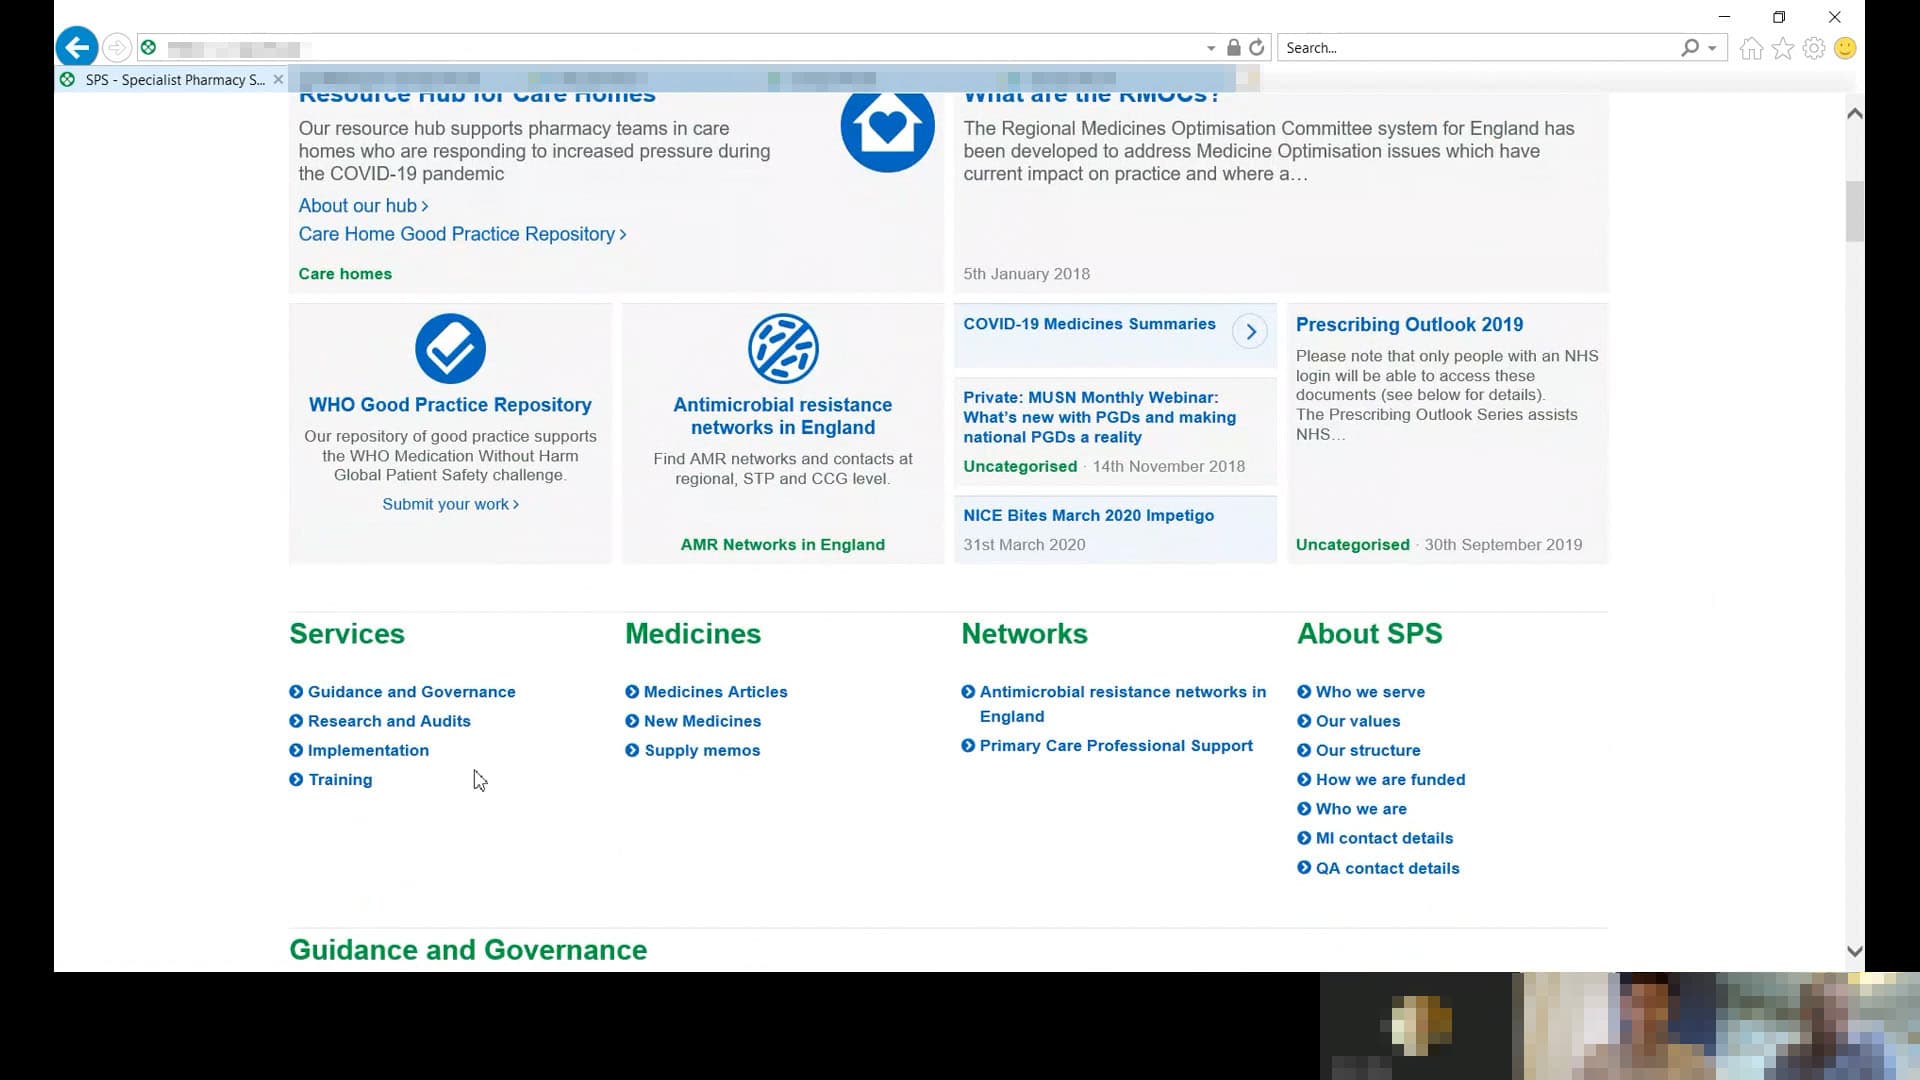1920x1080 pixels.
Task: Open the How we are funded link
Action: click(1390, 779)
